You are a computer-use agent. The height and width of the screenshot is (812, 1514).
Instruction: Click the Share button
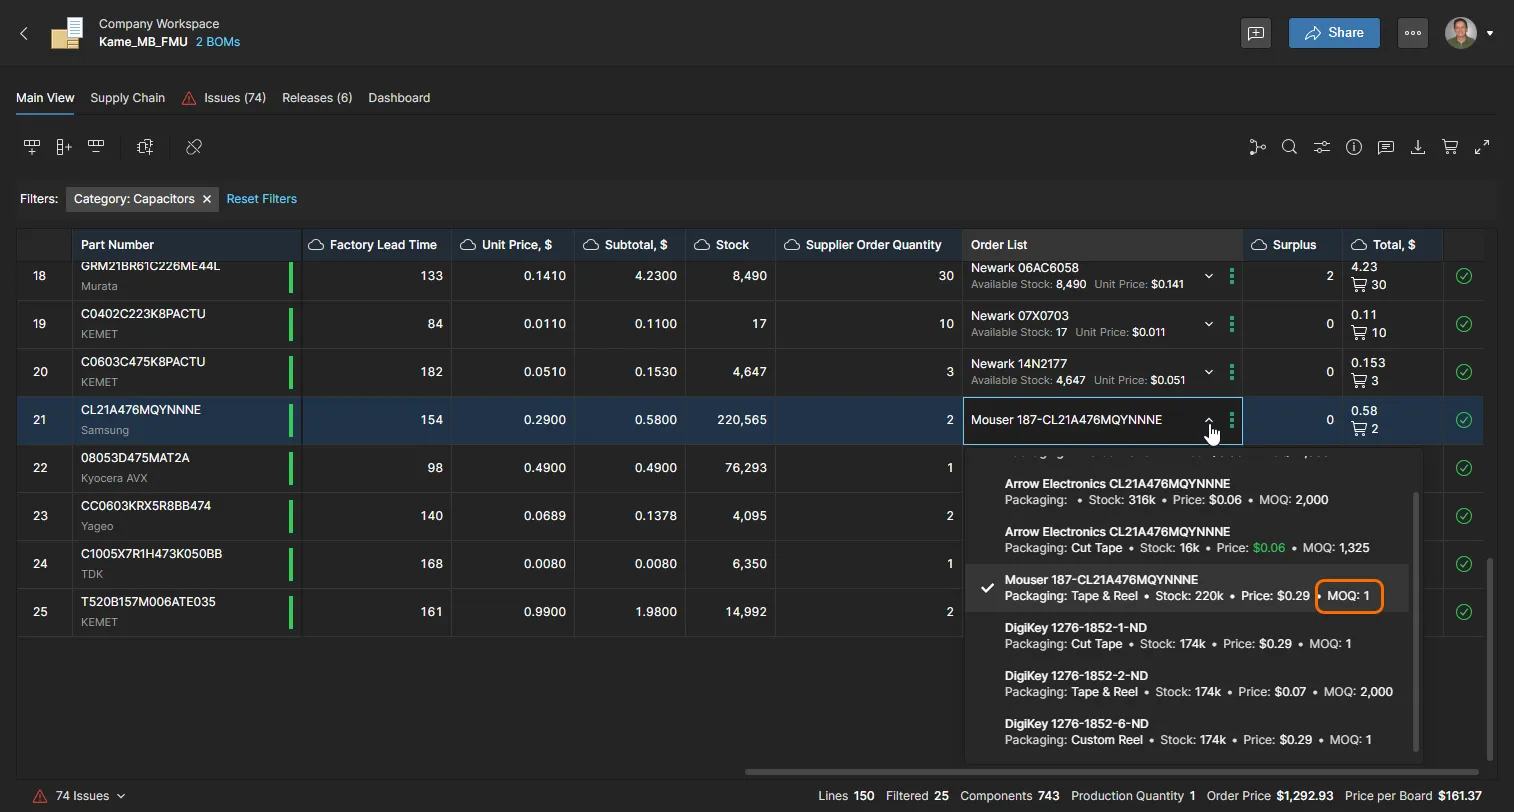(x=1333, y=33)
